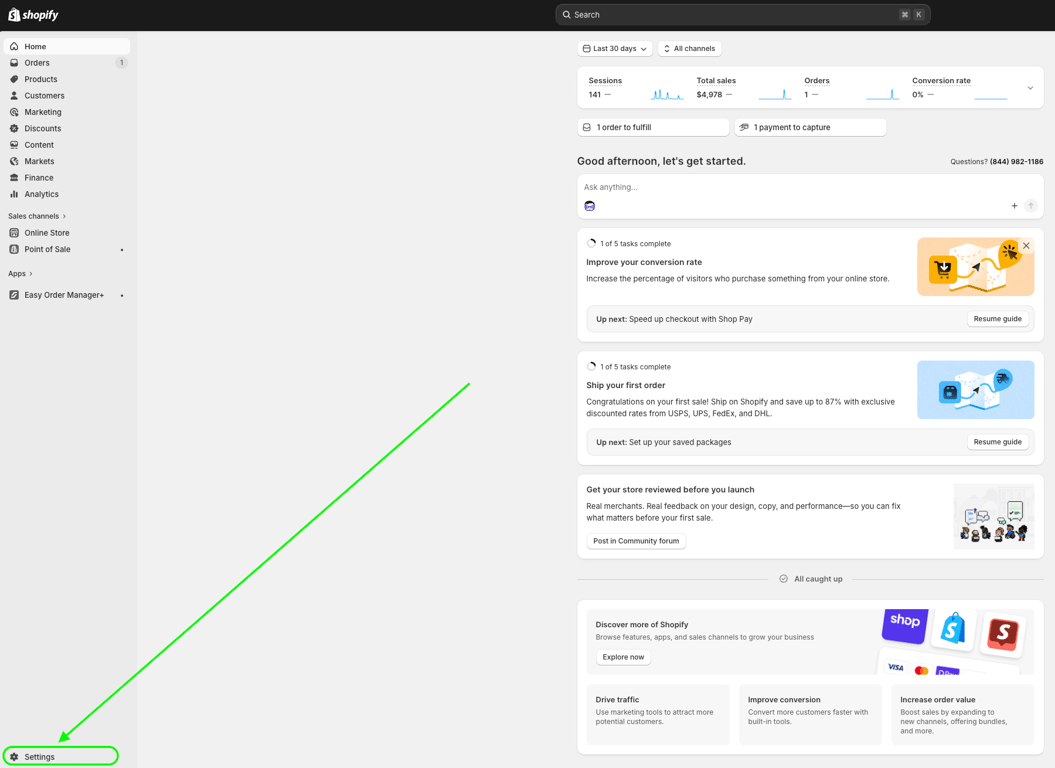
Task: Open the Last 30 days date range dropdown
Action: click(614, 48)
